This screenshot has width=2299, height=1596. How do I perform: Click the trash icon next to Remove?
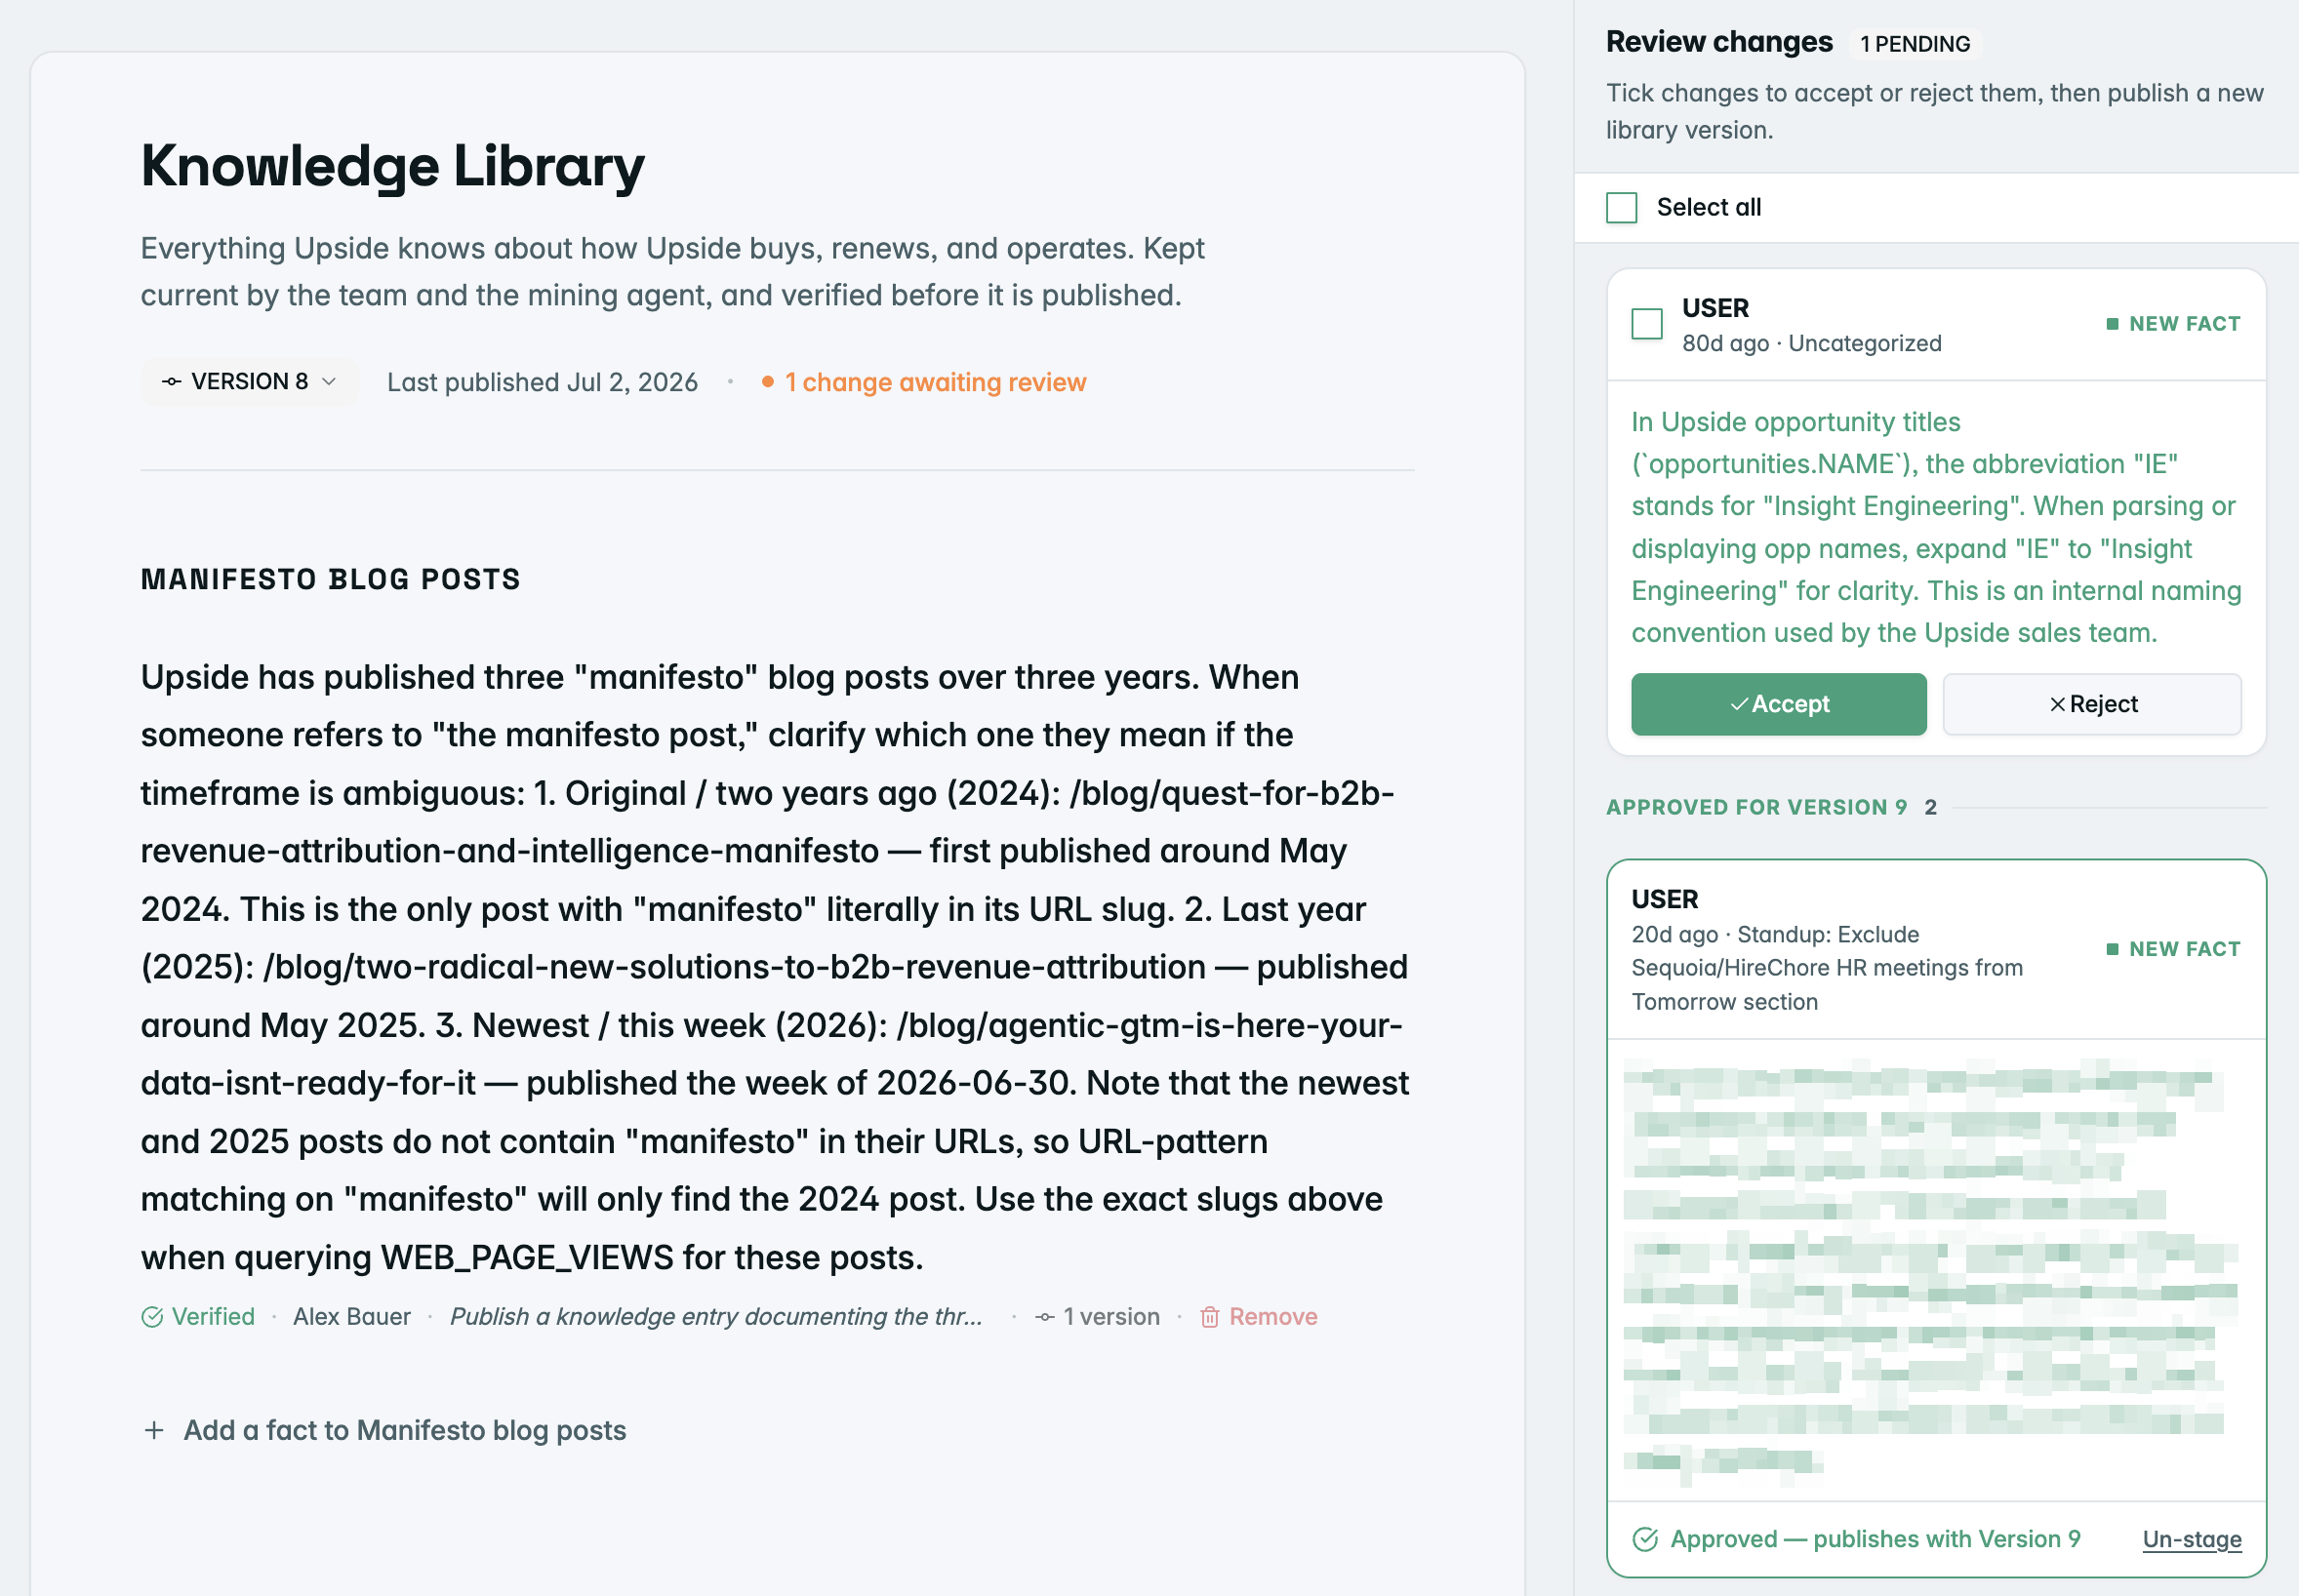(1209, 1317)
